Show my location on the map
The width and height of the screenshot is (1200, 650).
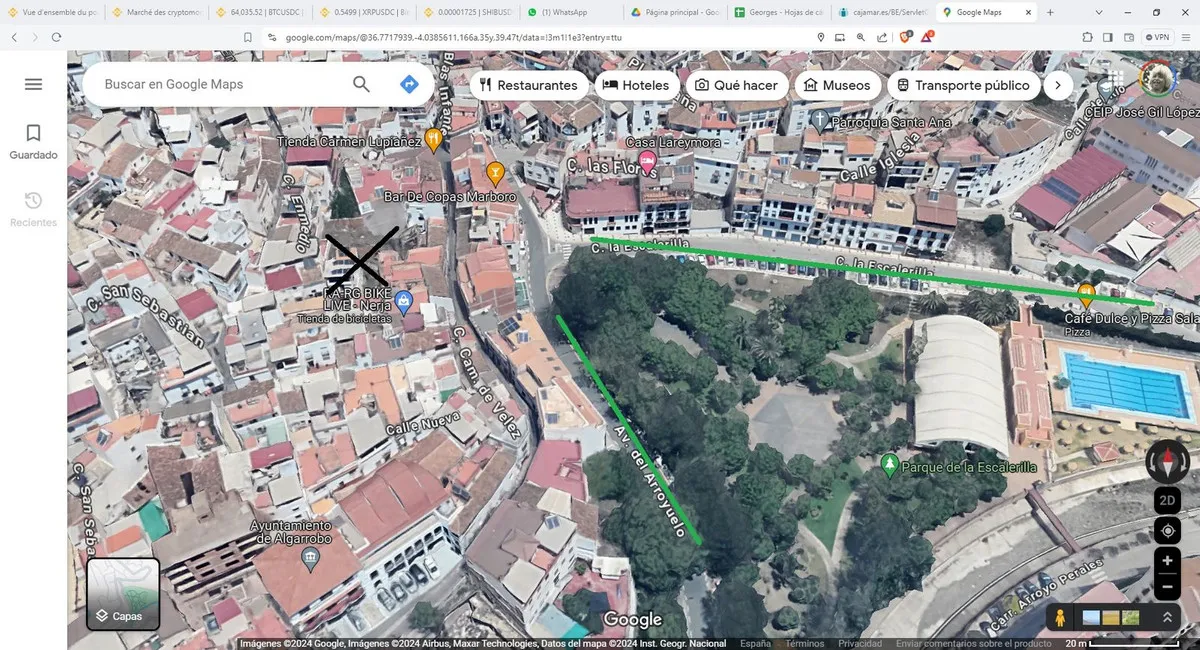pos(1167,530)
